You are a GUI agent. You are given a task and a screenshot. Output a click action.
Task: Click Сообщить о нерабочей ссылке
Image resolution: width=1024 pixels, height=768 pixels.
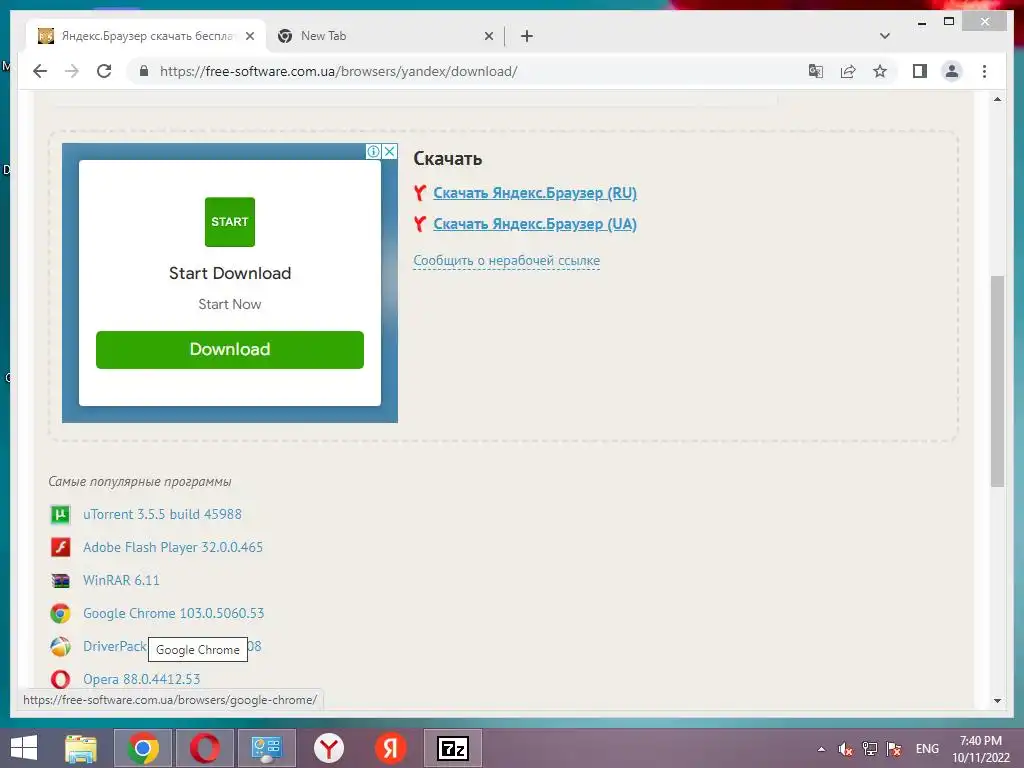point(507,261)
